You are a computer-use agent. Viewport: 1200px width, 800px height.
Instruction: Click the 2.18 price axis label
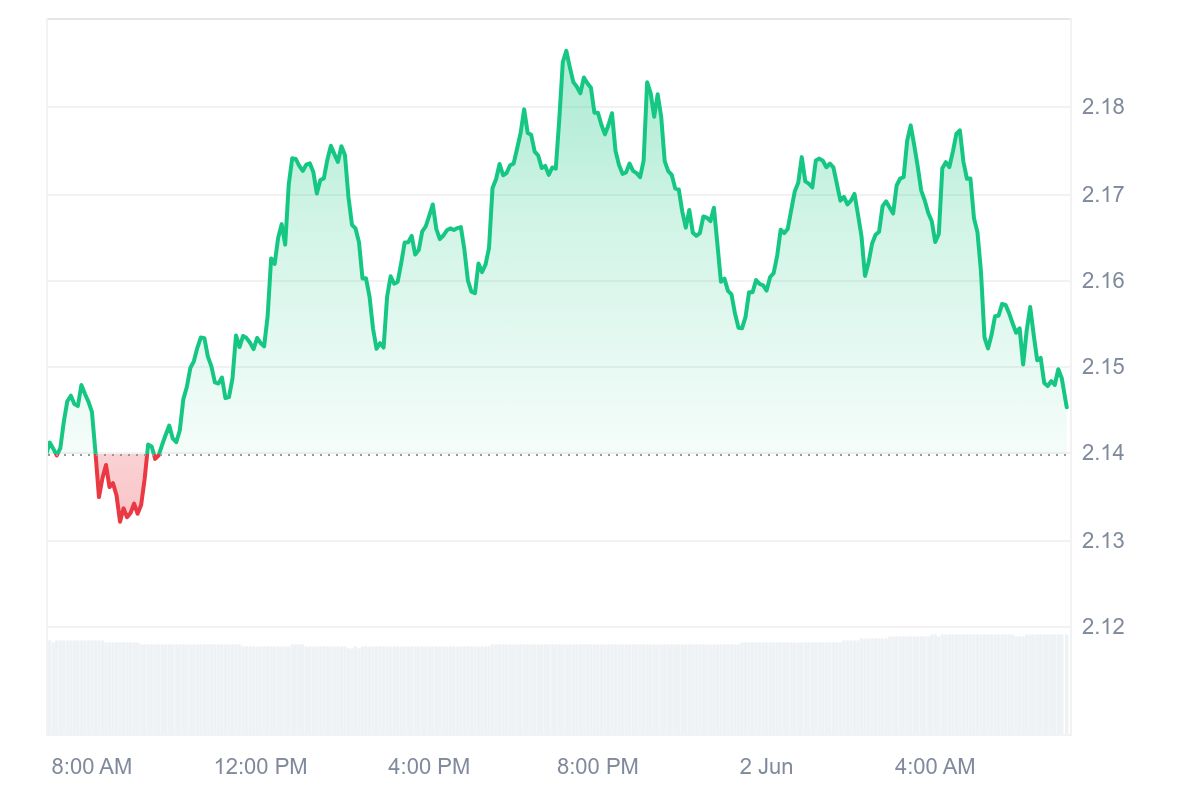tap(1102, 107)
